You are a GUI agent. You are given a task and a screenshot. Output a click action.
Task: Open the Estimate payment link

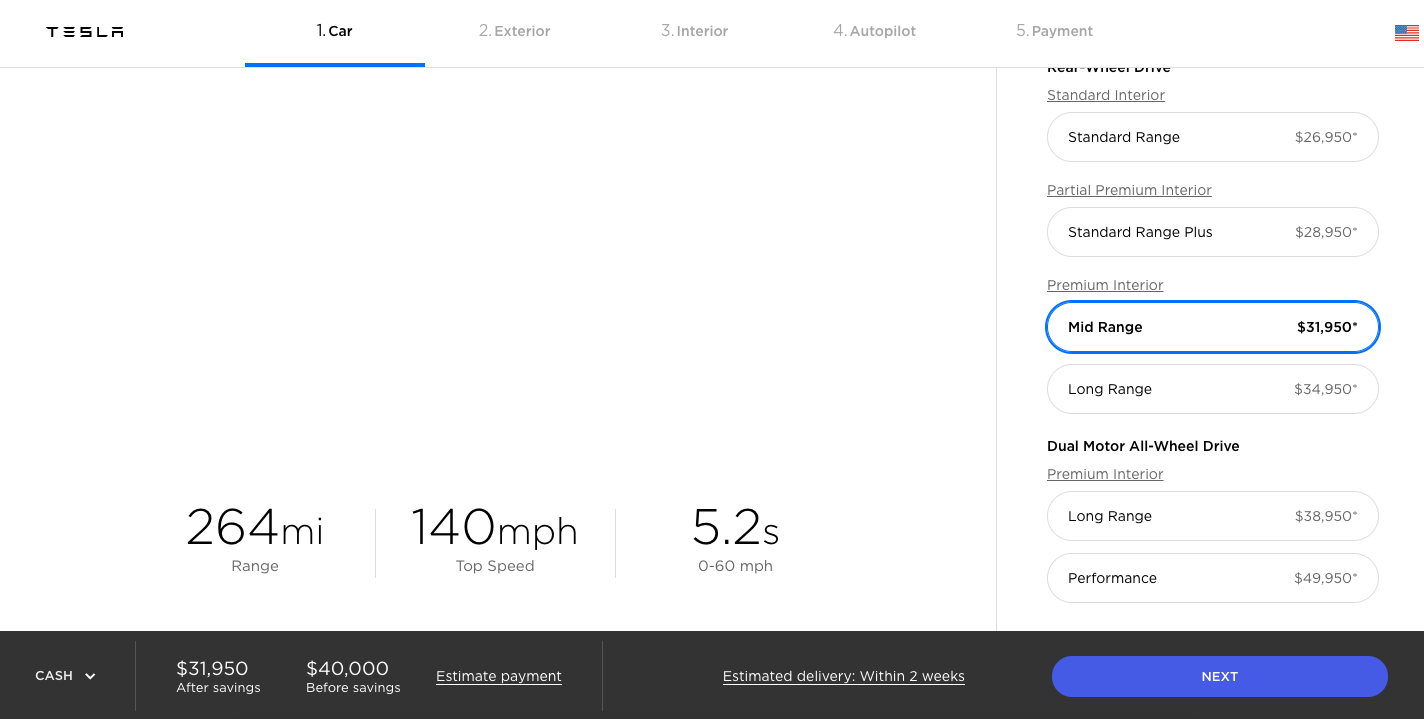[x=499, y=676]
